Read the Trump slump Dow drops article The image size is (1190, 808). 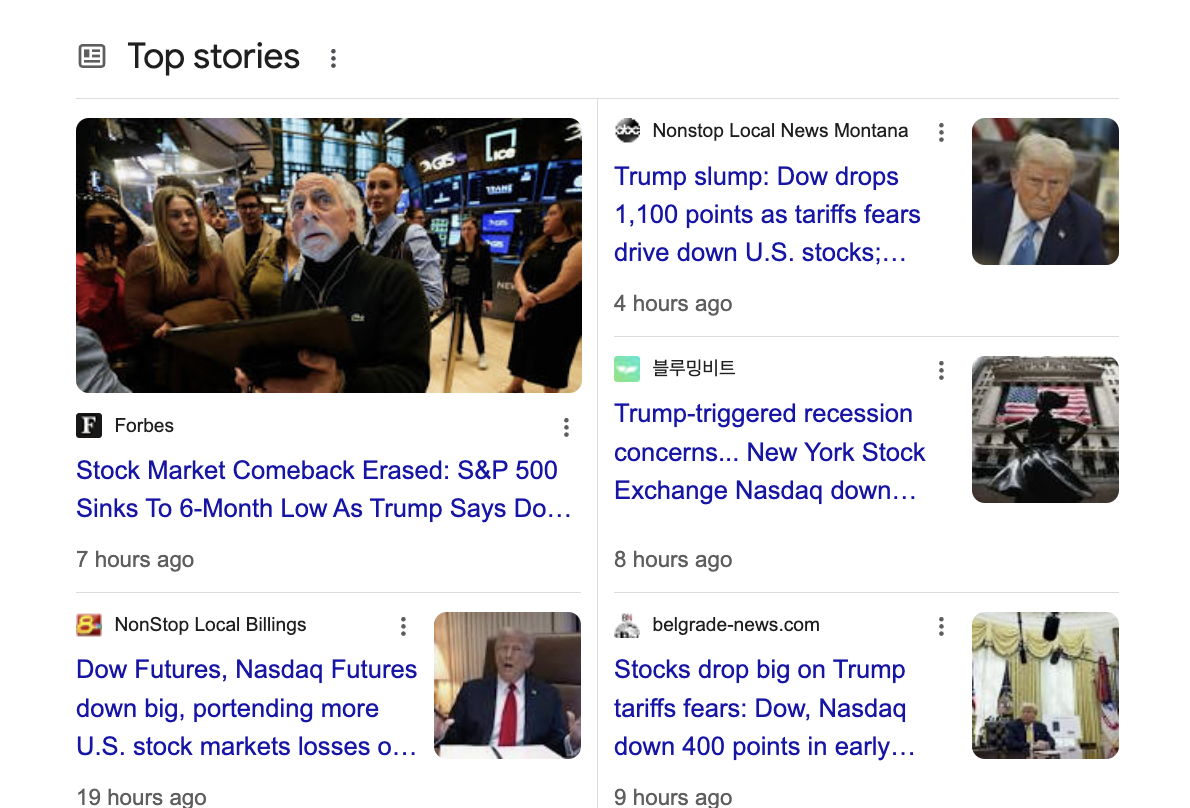766,214
